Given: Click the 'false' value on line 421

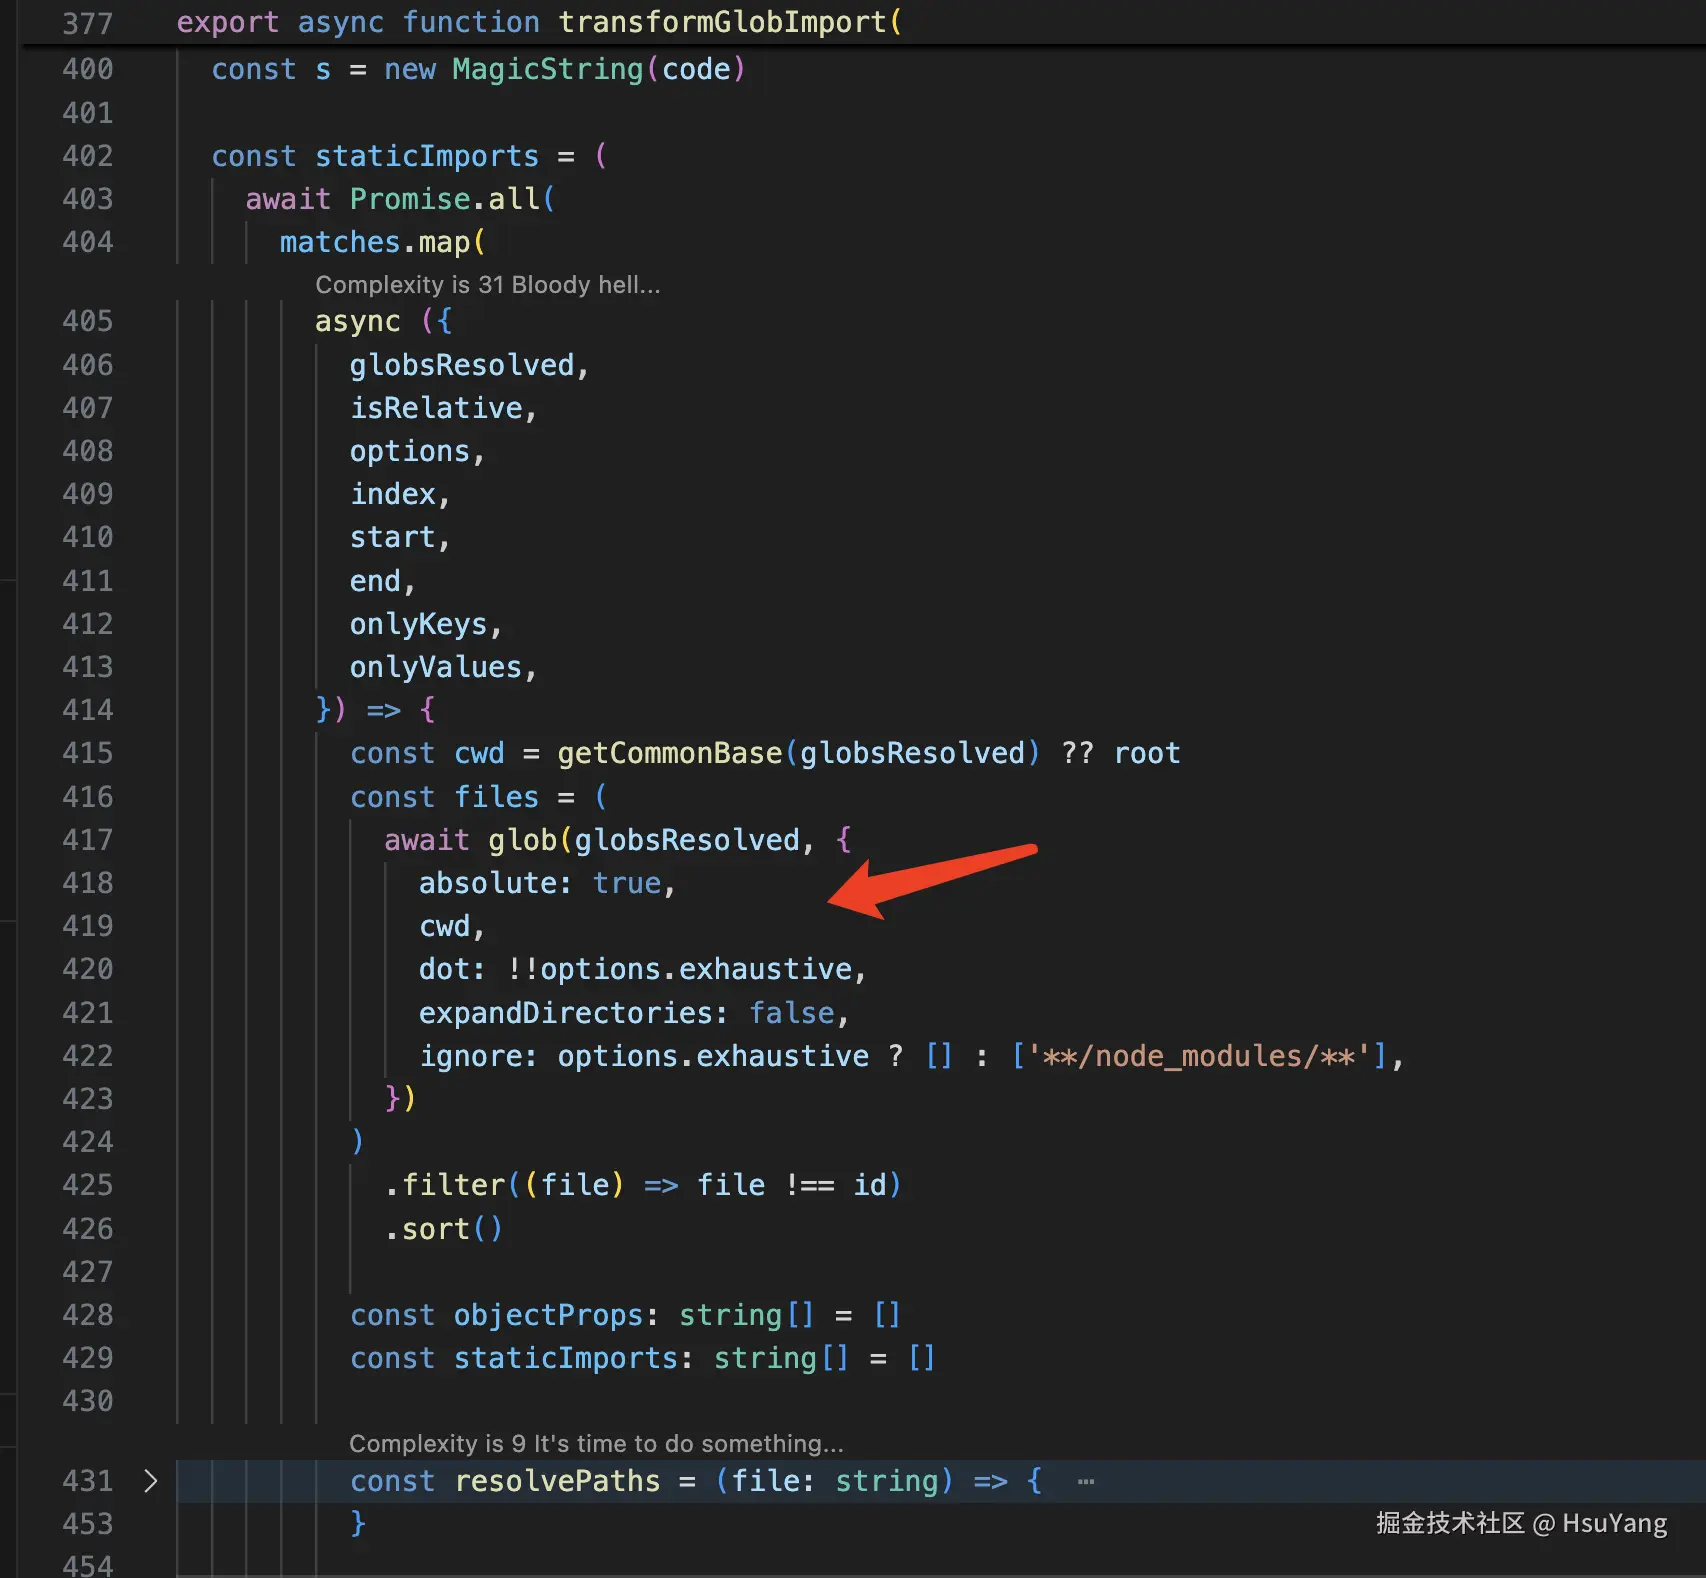Looking at the screenshot, I should [792, 1013].
